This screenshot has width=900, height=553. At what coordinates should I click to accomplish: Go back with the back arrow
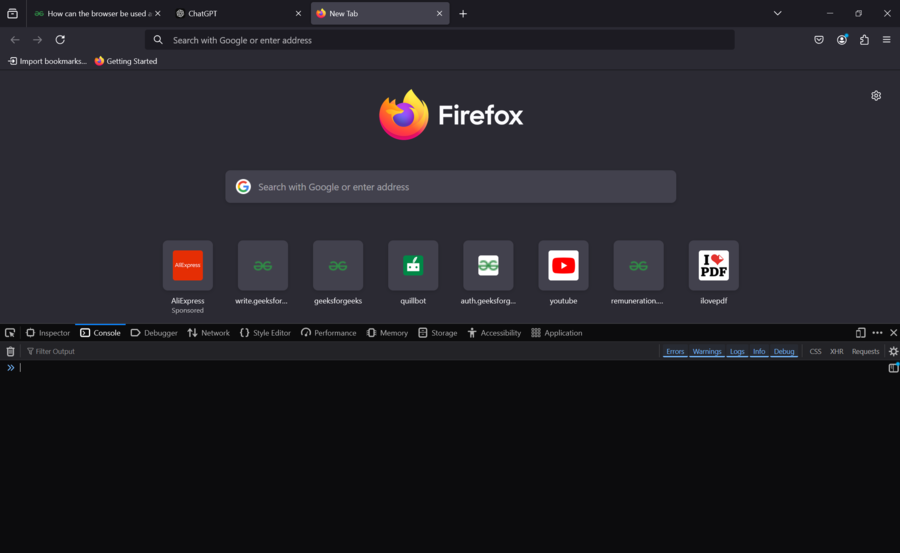point(15,40)
